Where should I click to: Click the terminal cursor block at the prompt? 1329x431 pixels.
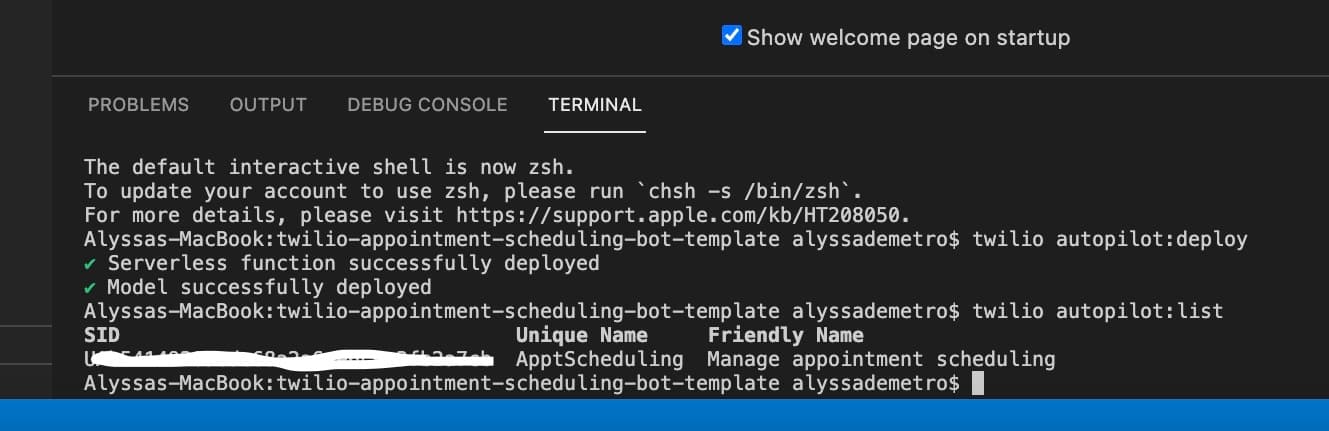[x=978, y=383]
